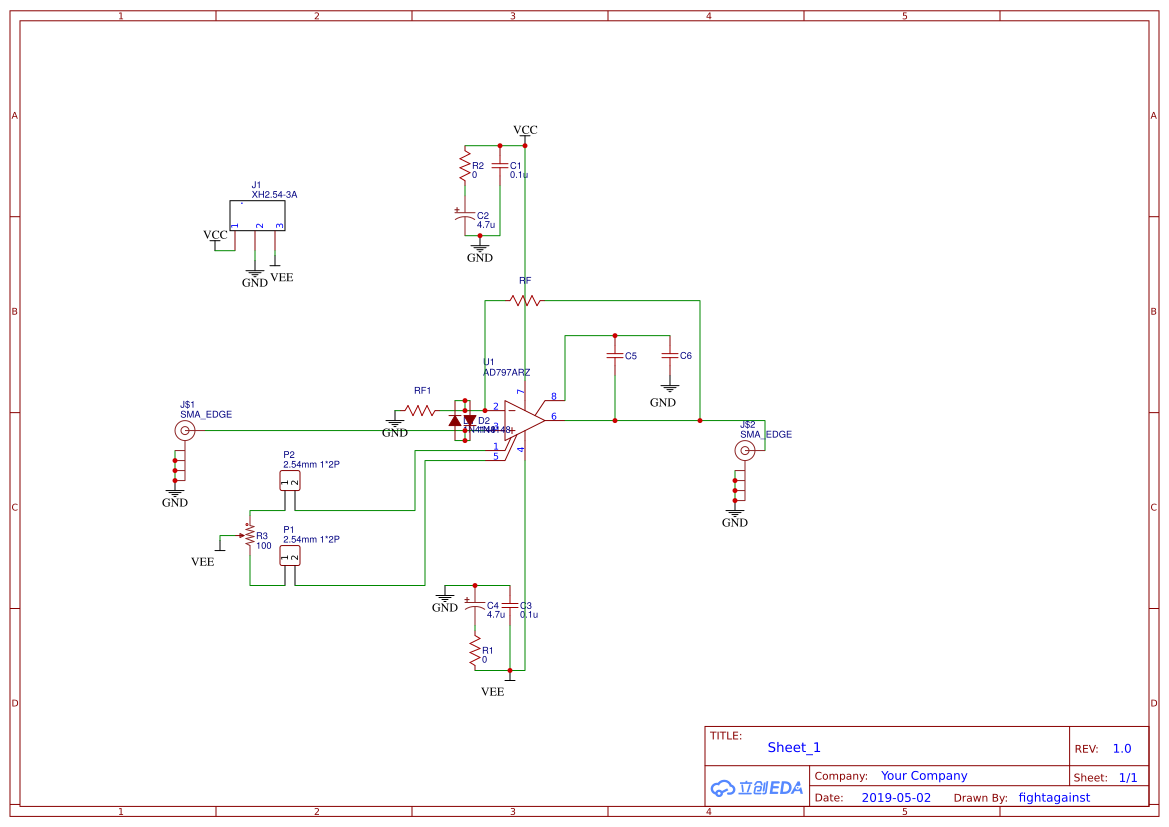The image size is (1169, 827).
Task: Click the J1 XH2.54-3A connector body
Action: [257, 216]
